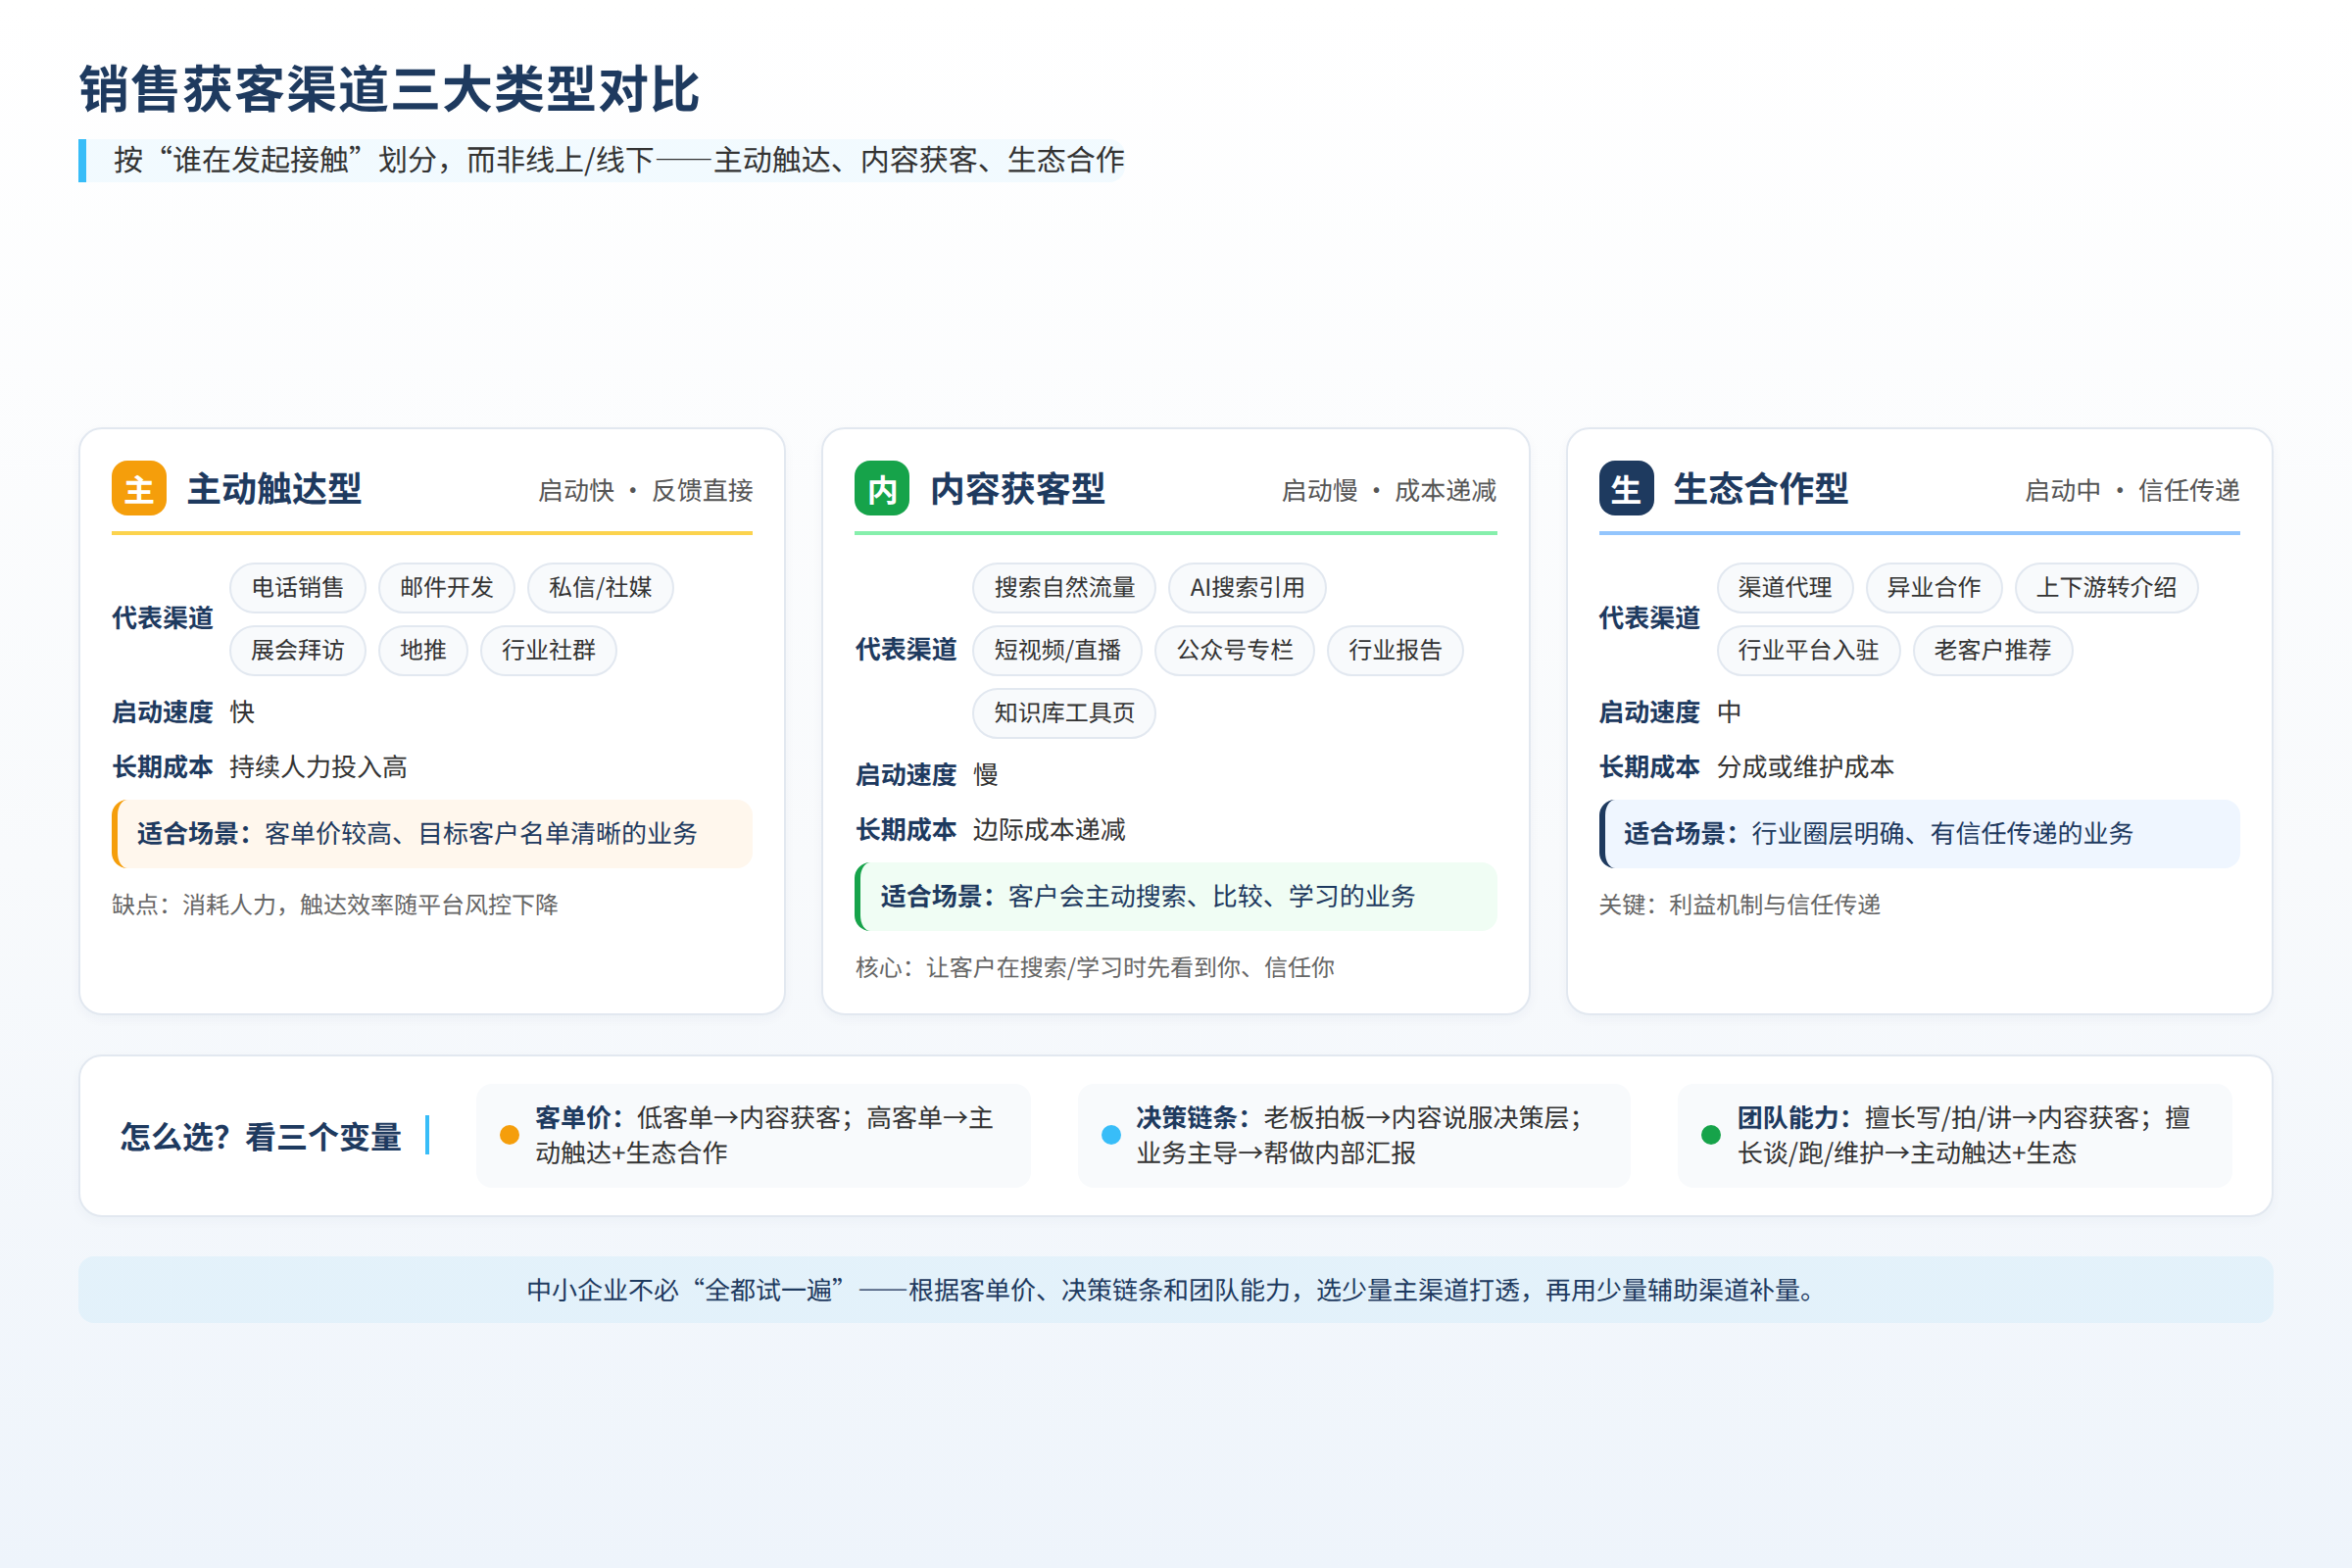This screenshot has height=1568, width=2352.
Task: Select the 邮件开发 chip
Action: click(x=447, y=588)
